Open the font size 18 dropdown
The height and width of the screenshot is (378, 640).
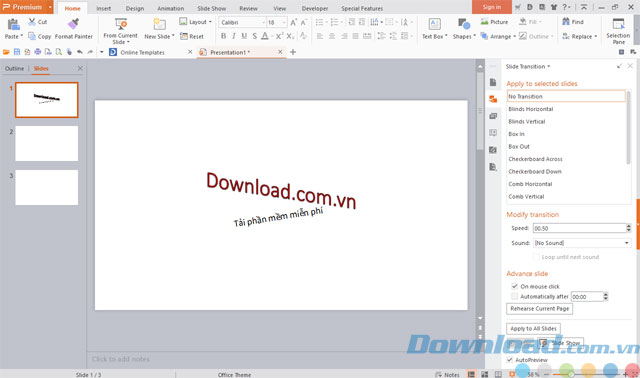point(284,22)
